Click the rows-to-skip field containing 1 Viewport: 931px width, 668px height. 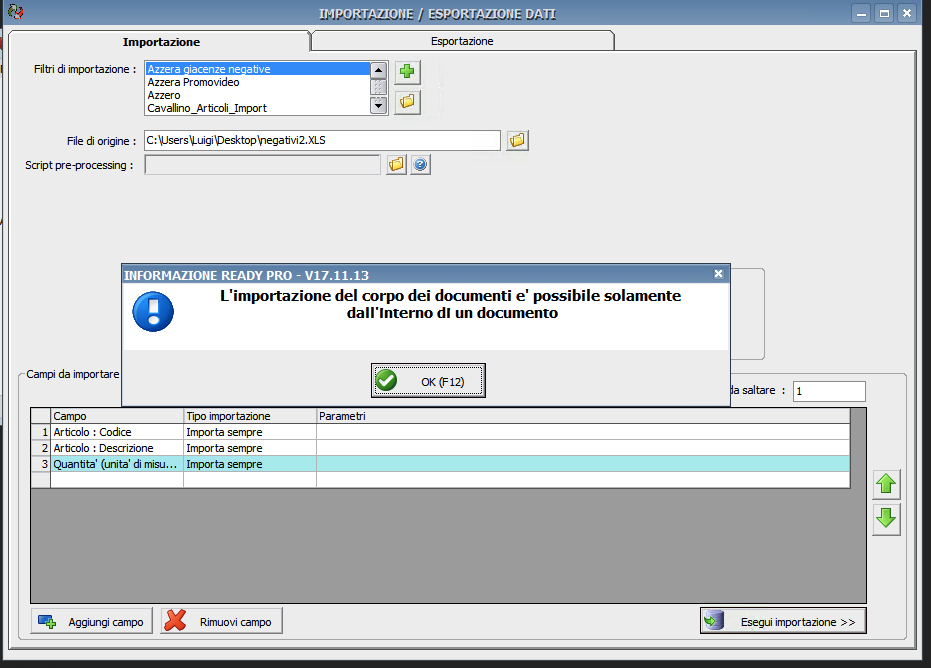(829, 391)
